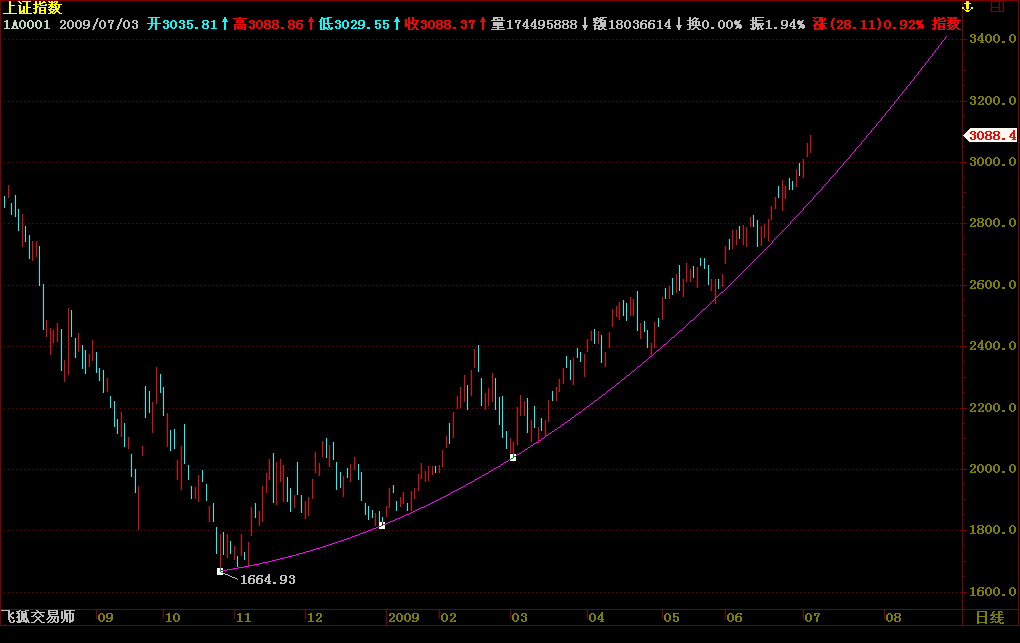Click the 02 month marker on time axis

[x=449, y=618]
